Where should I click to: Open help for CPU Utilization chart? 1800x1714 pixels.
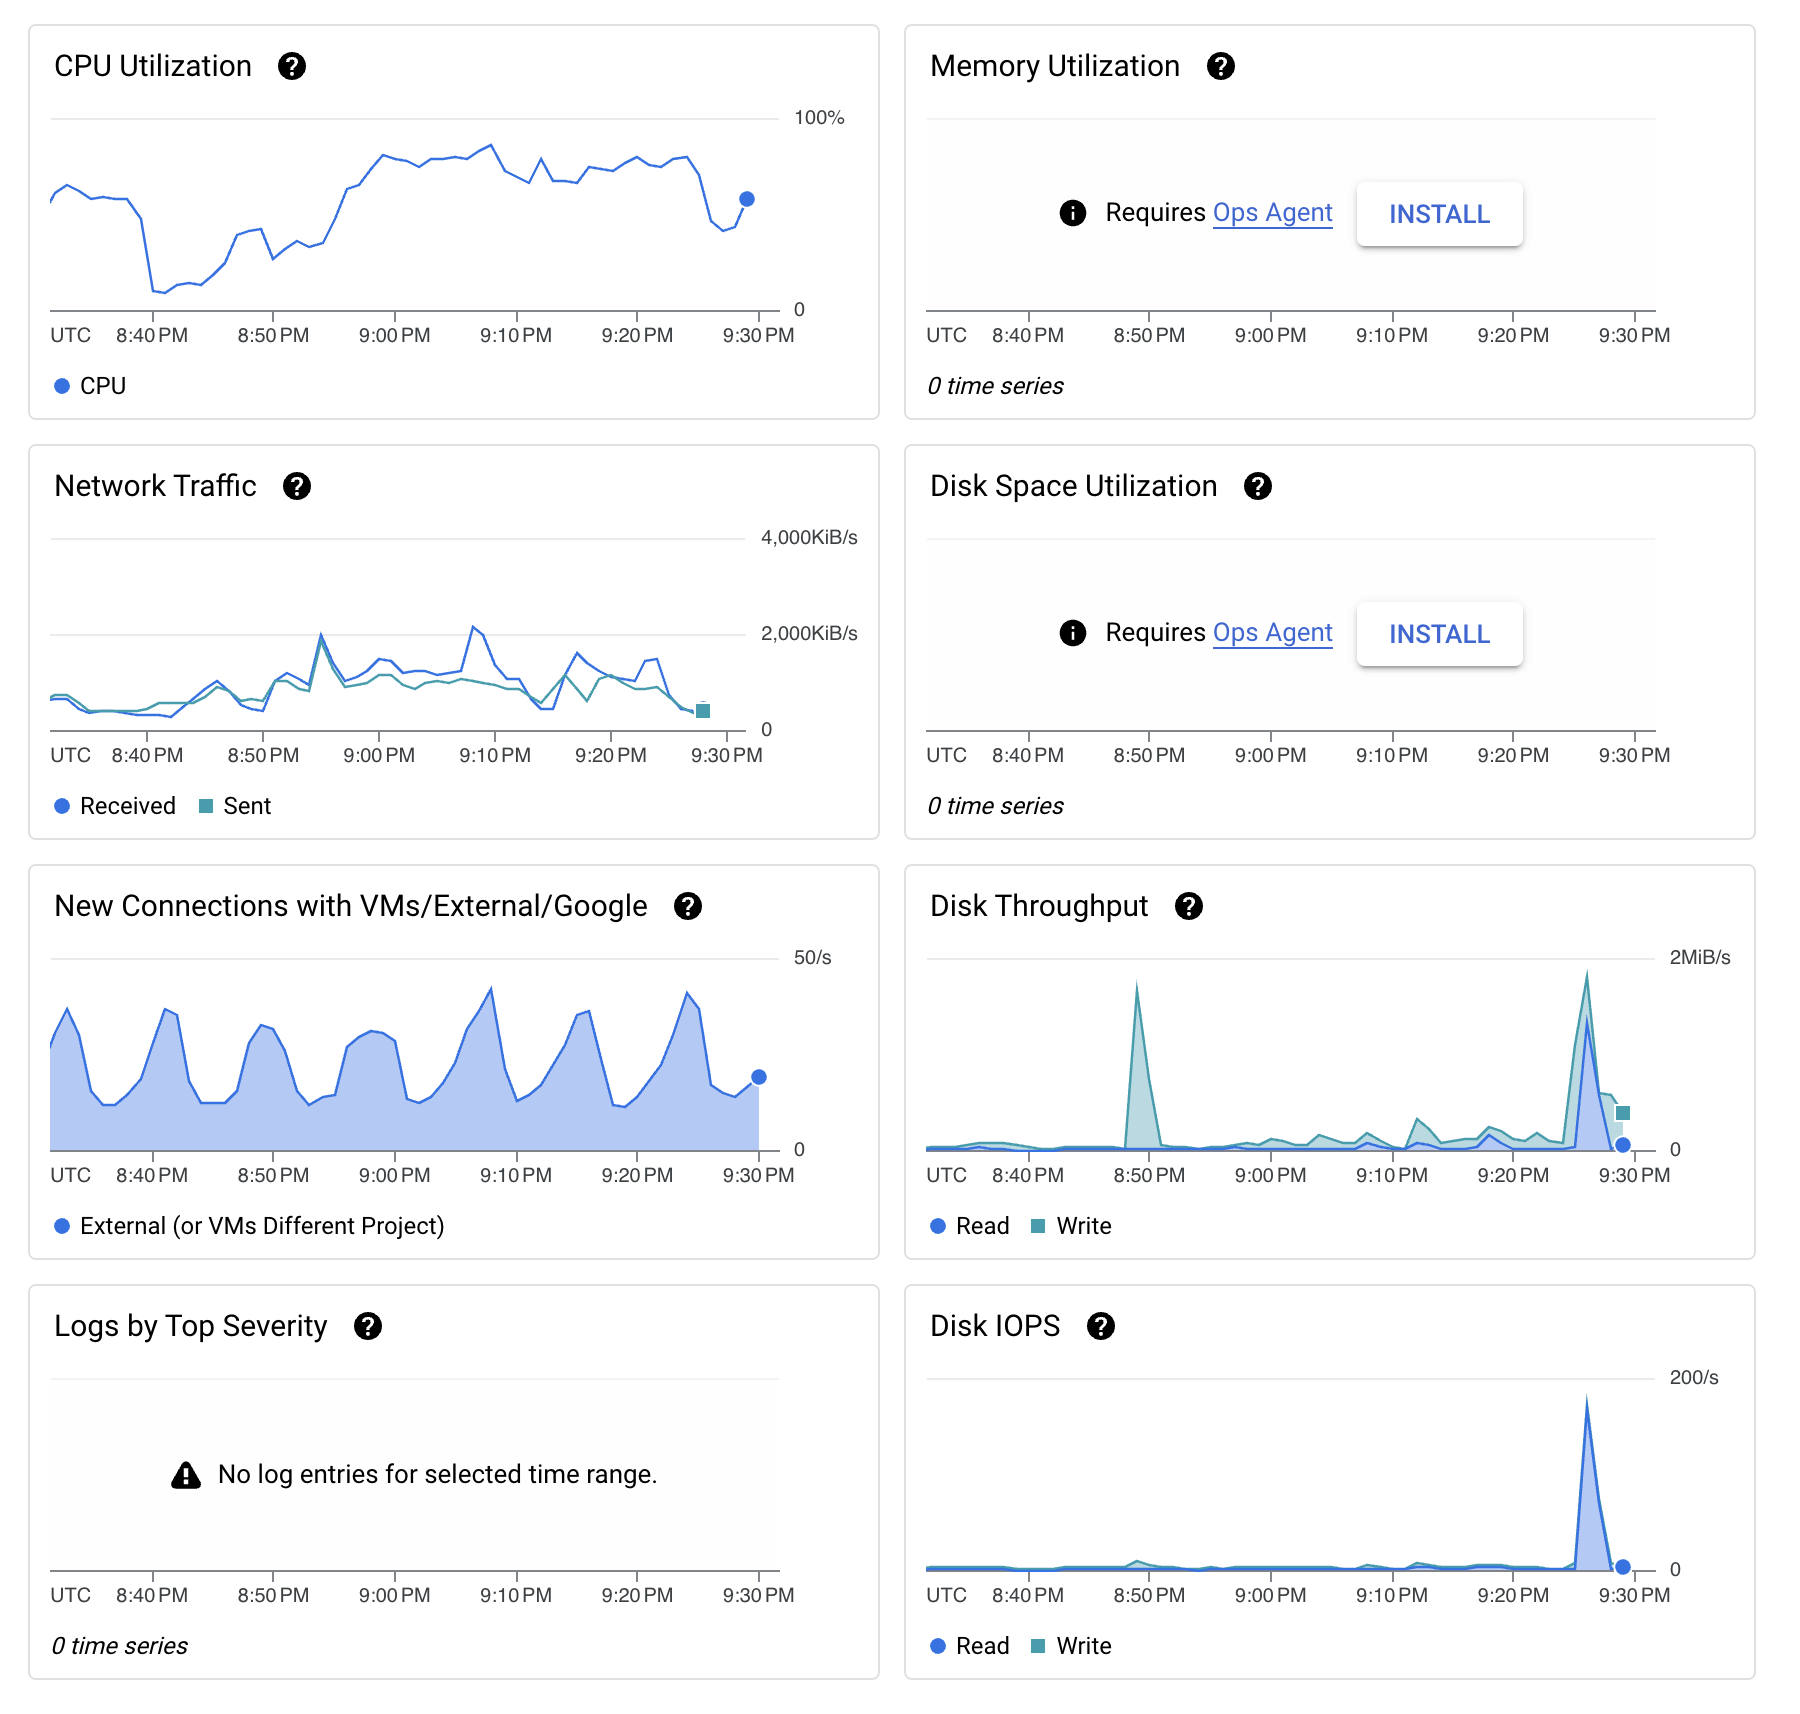(291, 66)
